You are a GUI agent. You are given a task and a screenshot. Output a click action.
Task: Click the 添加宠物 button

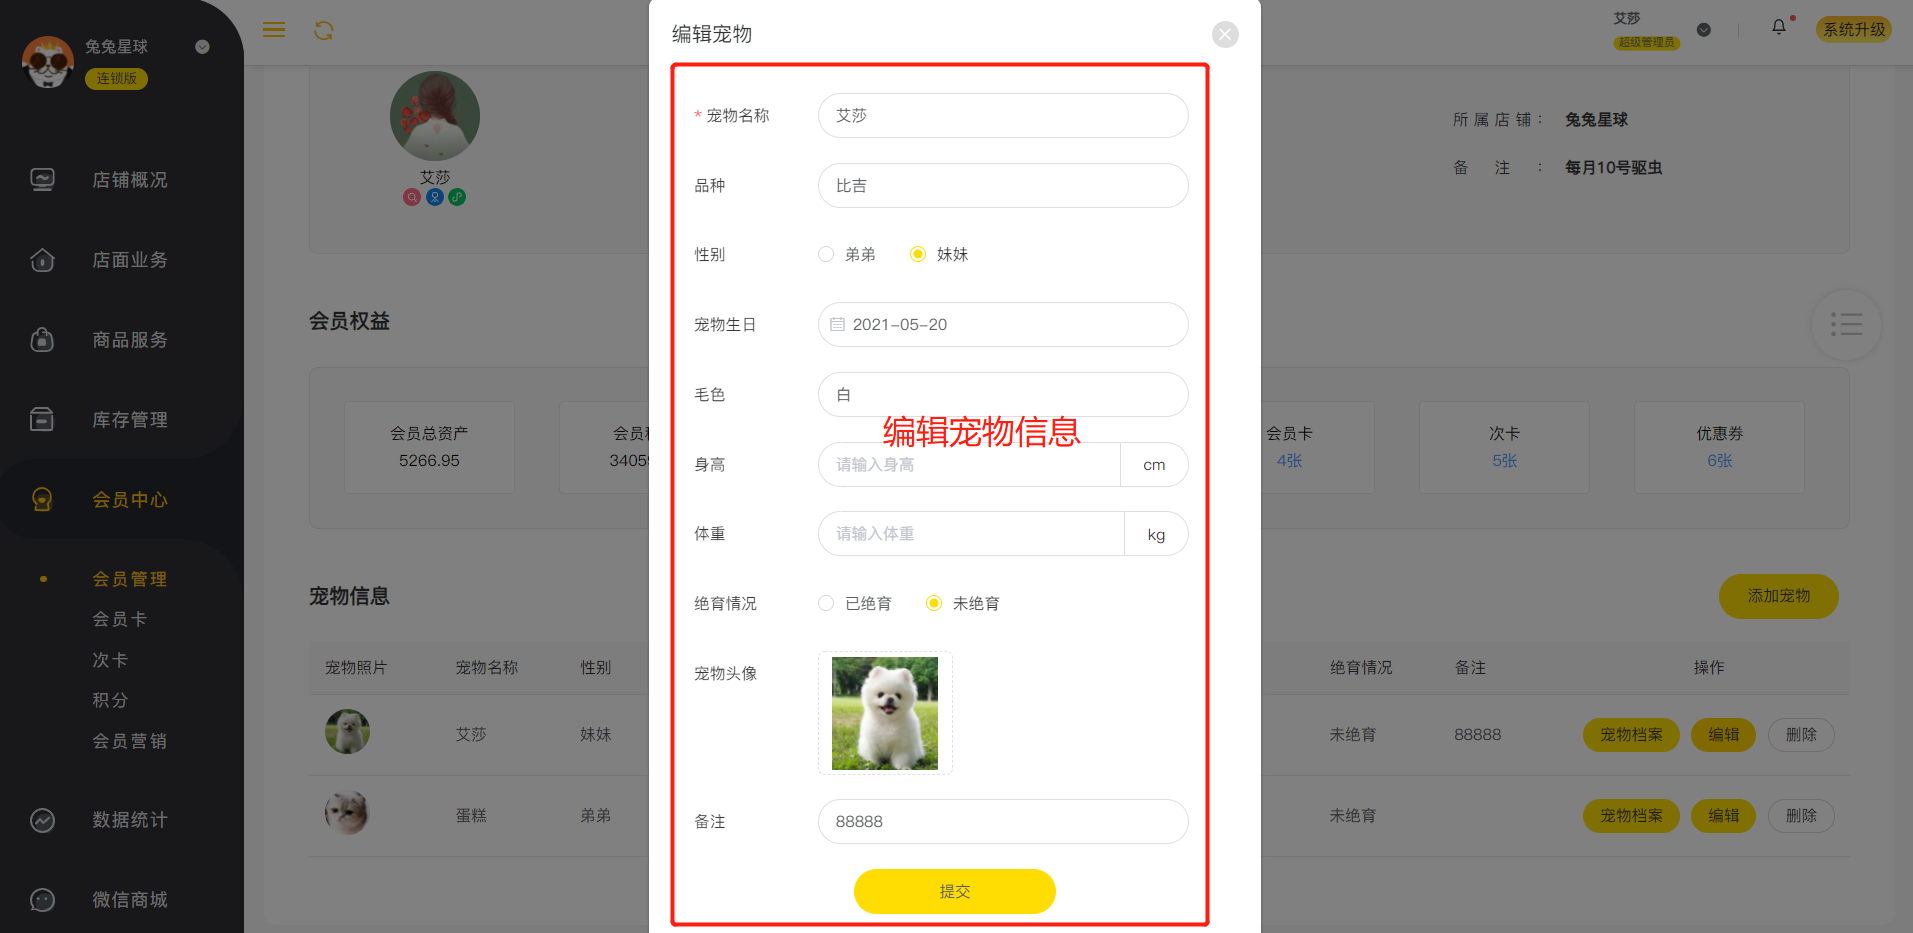click(1779, 596)
